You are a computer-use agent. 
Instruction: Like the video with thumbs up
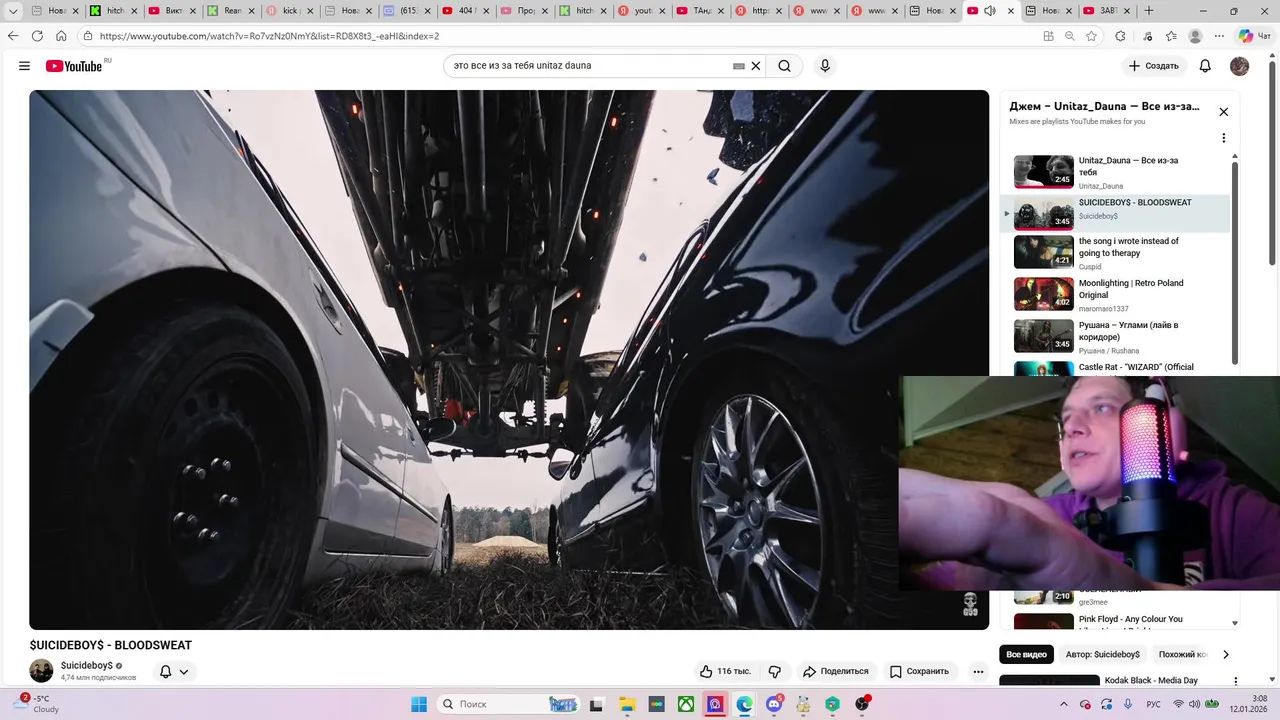(x=724, y=671)
